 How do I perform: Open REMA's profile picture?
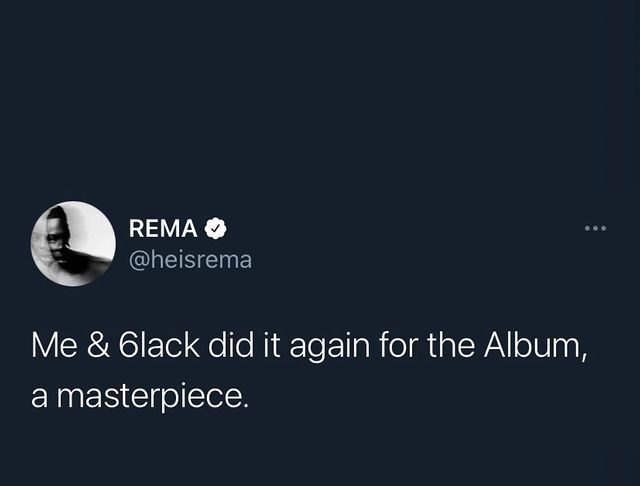(x=74, y=244)
